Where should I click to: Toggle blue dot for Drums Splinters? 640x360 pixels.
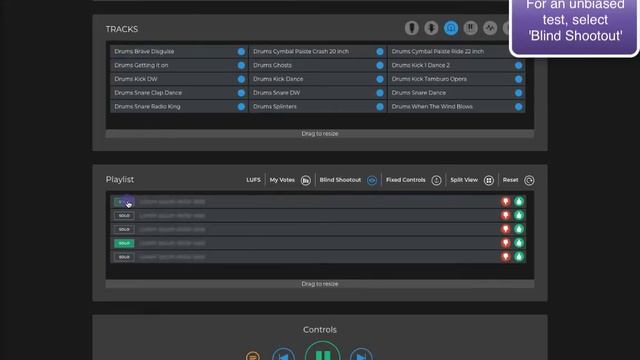coord(380,107)
